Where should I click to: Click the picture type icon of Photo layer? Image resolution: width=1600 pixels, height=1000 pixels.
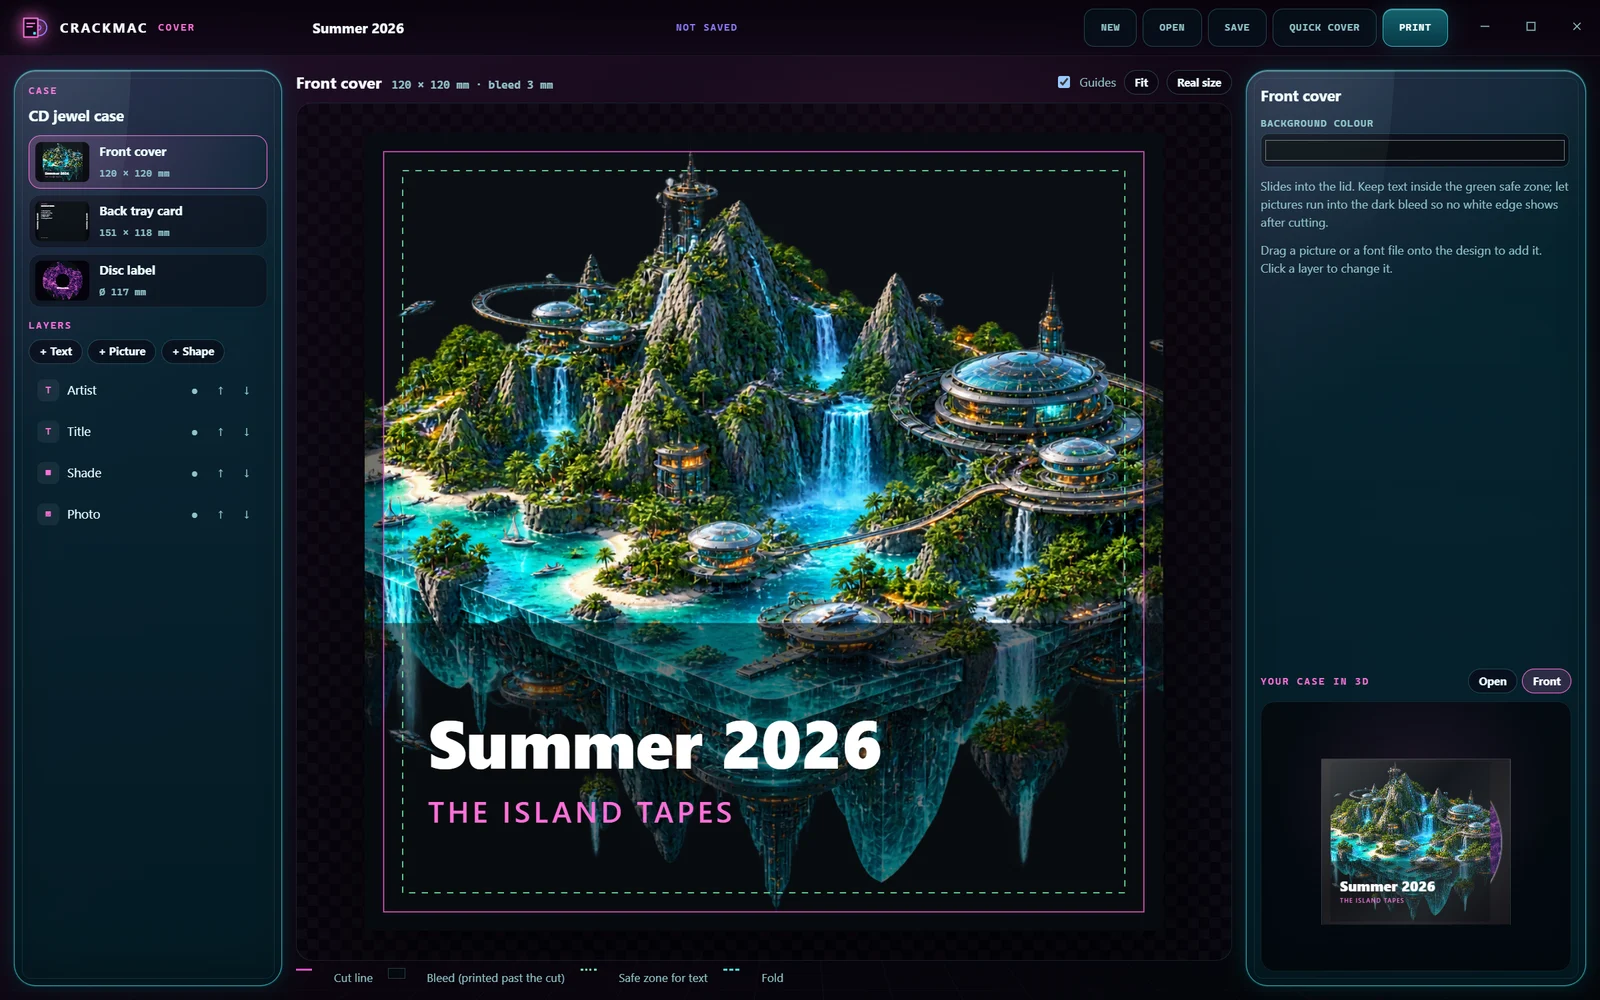pyautogui.click(x=48, y=514)
